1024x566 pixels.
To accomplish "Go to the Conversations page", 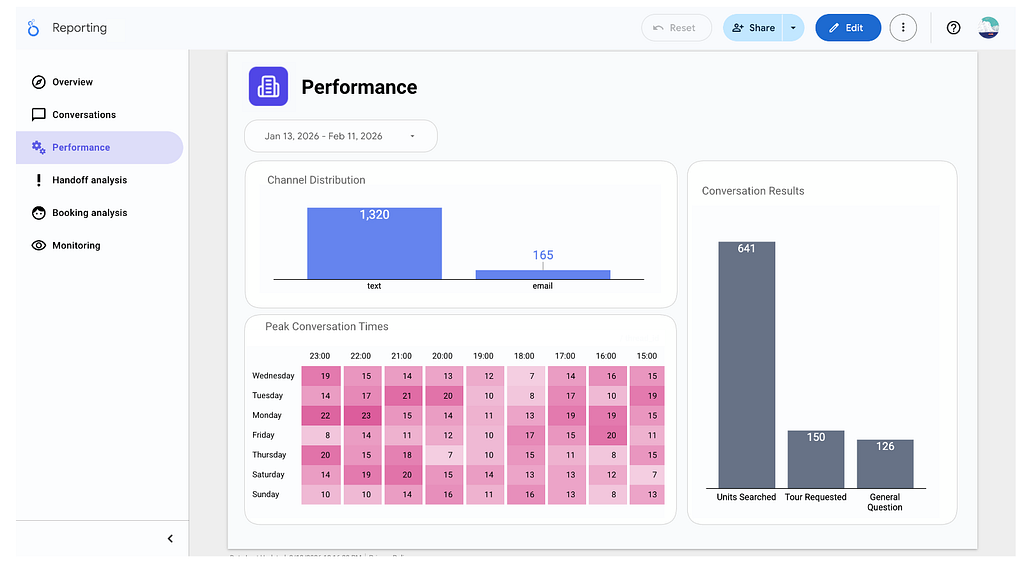I will 99,114.
